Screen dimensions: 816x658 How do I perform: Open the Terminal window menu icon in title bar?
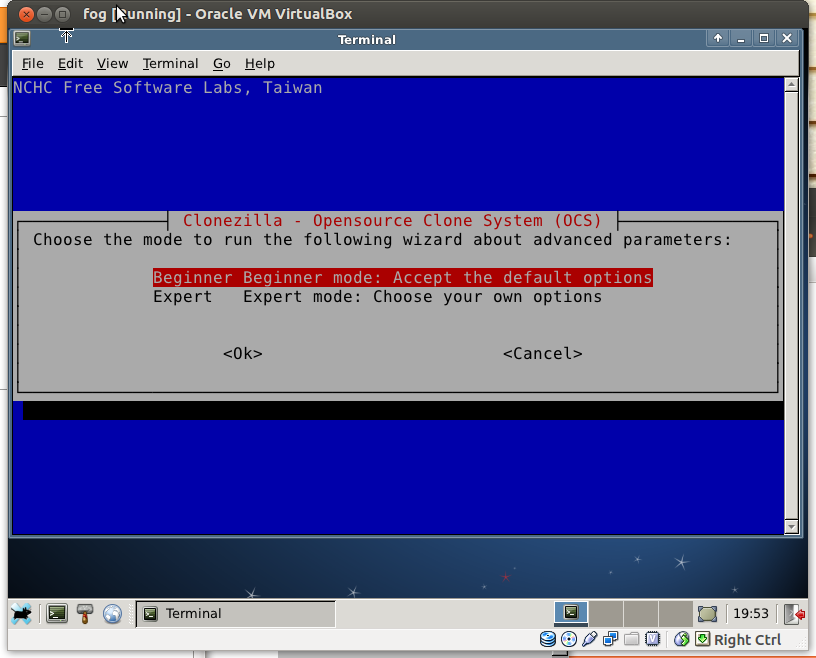pos(22,39)
